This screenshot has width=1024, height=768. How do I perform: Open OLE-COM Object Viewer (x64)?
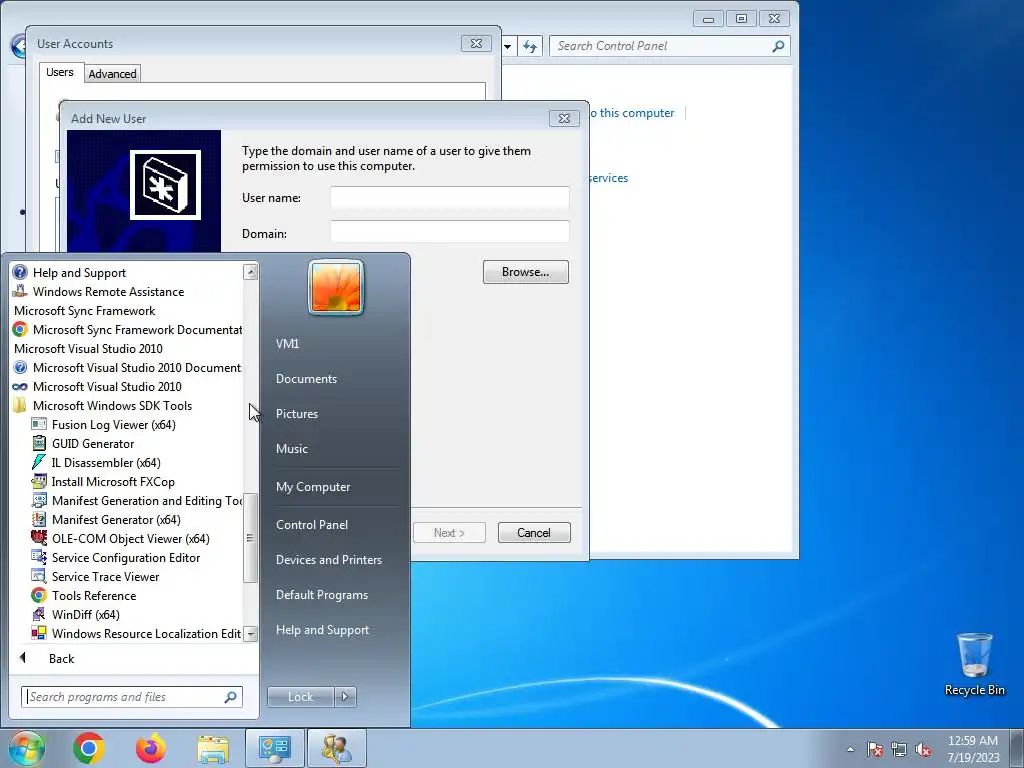pyautogui.click(x=121, y=538)
